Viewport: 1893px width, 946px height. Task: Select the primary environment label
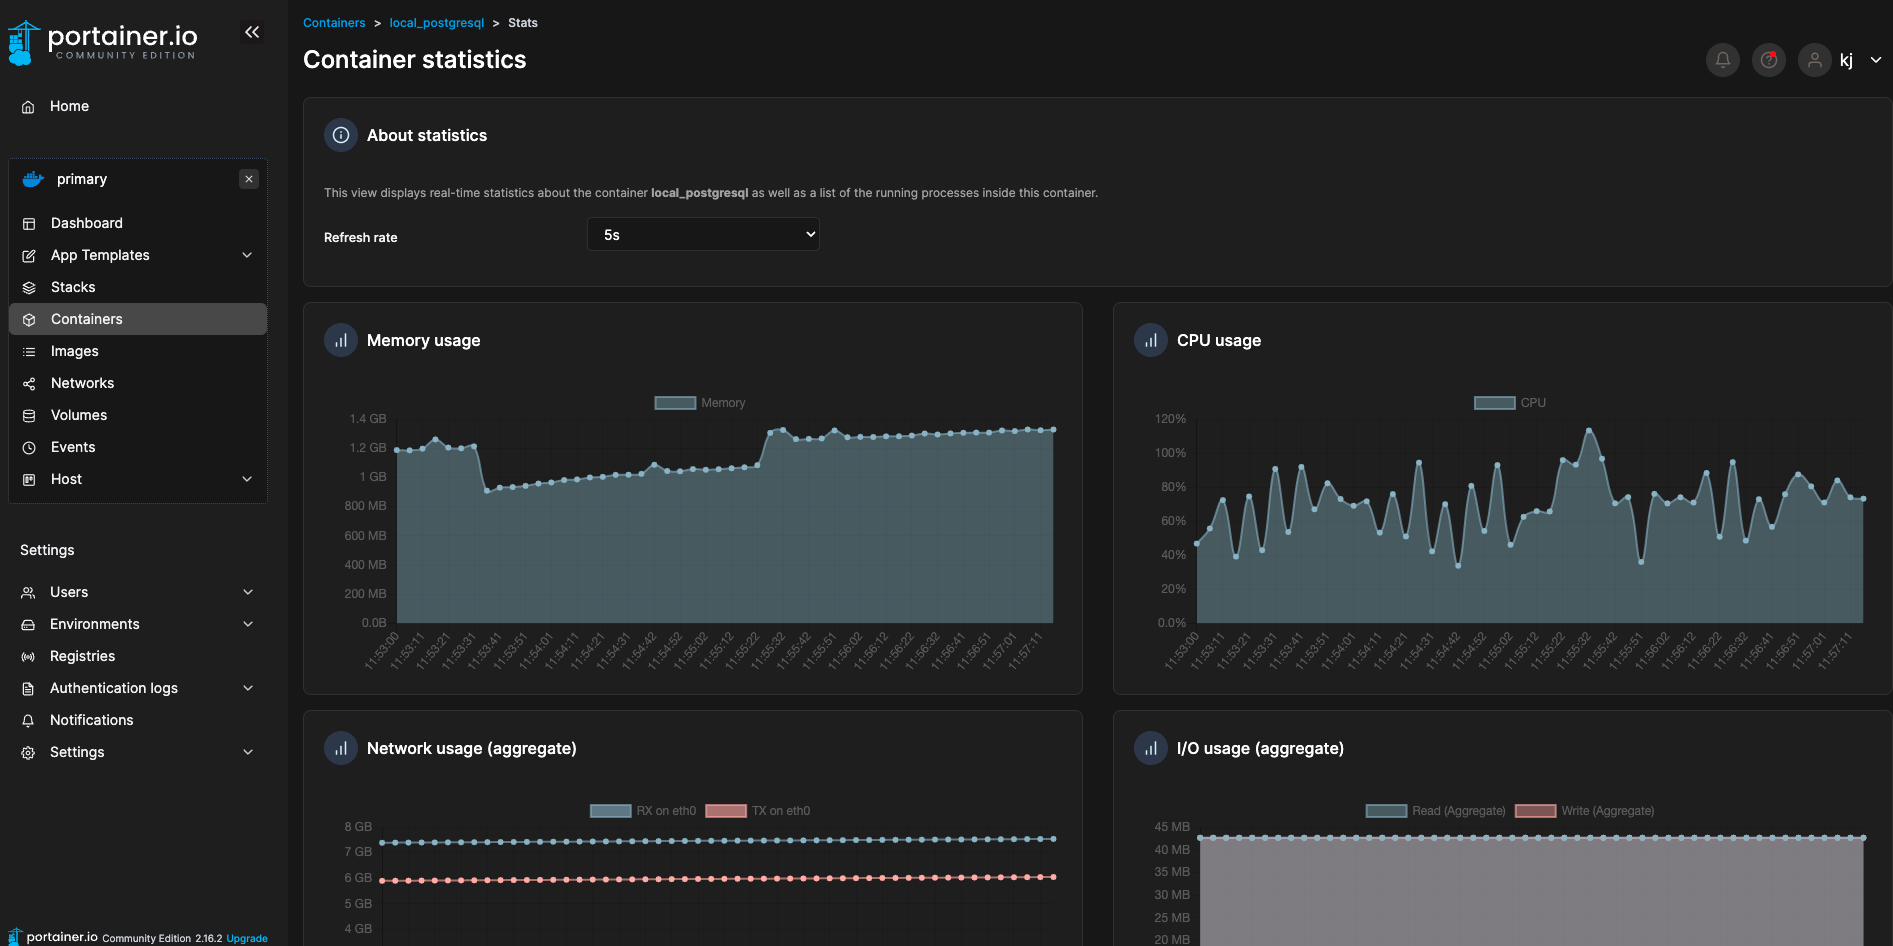(x=82, y=179)
